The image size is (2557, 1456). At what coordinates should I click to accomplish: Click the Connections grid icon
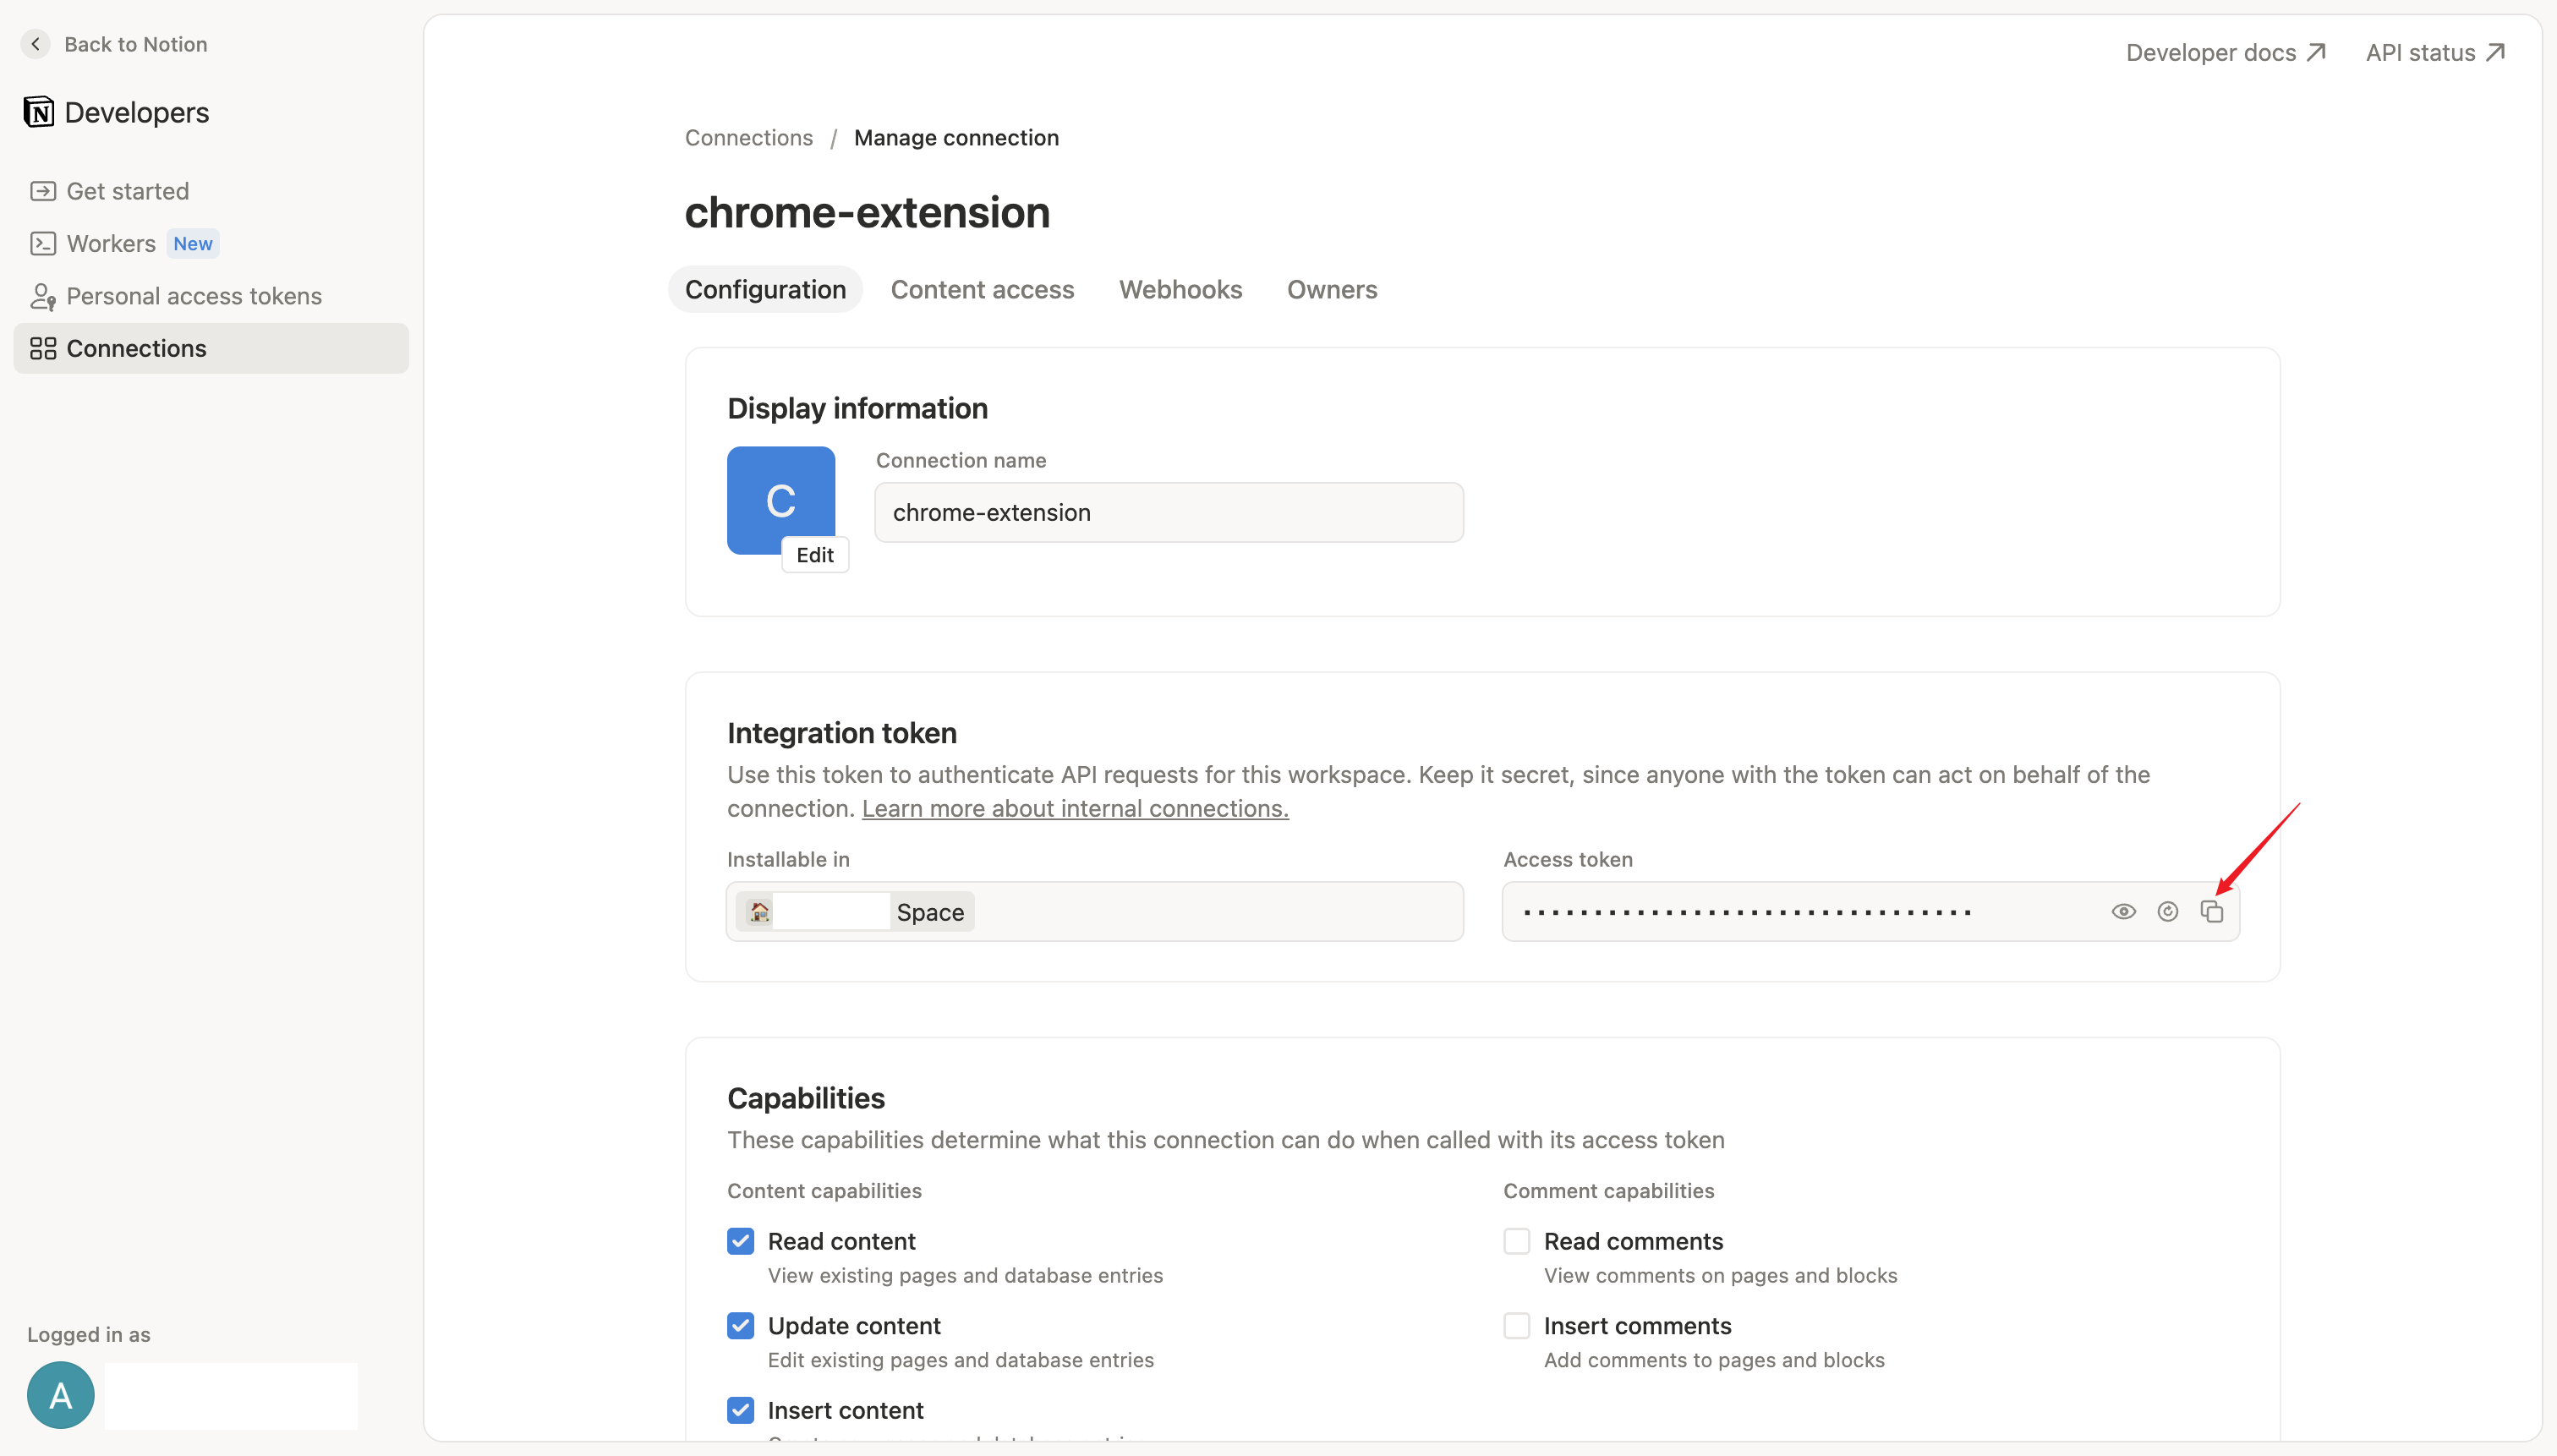43,348
